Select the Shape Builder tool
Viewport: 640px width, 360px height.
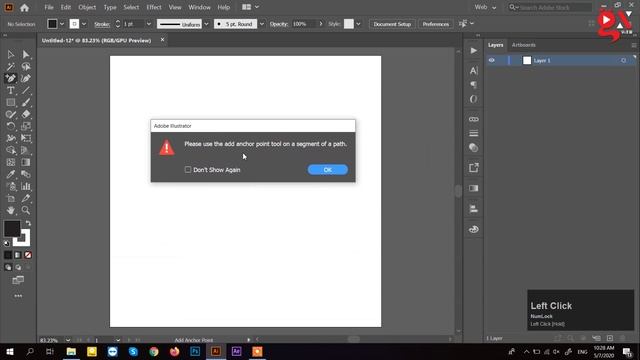[11, 150]
